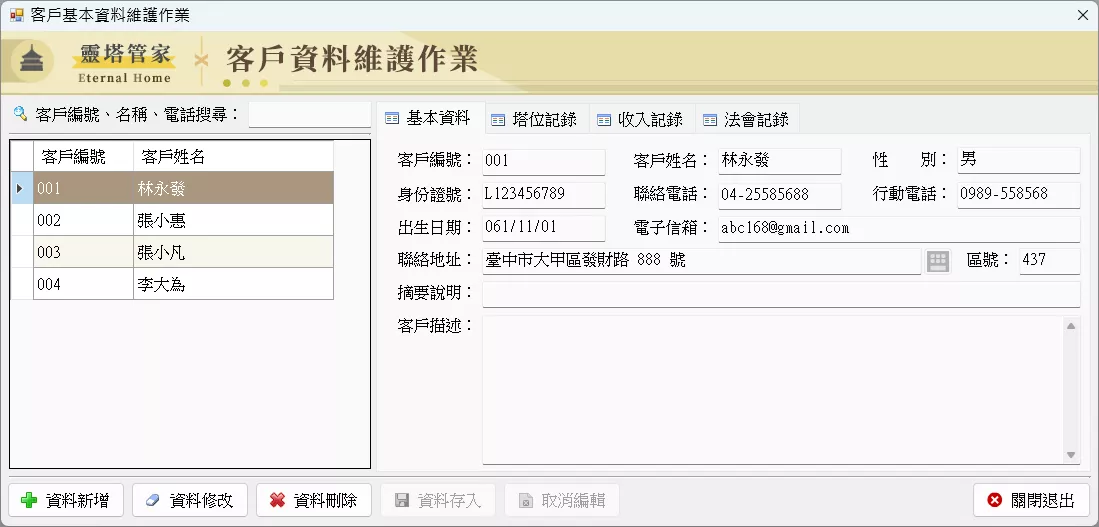This screenshot has height=527, width=1099.
Task: Click the 客戶編號 field showing 001
Action: point(544,161)
